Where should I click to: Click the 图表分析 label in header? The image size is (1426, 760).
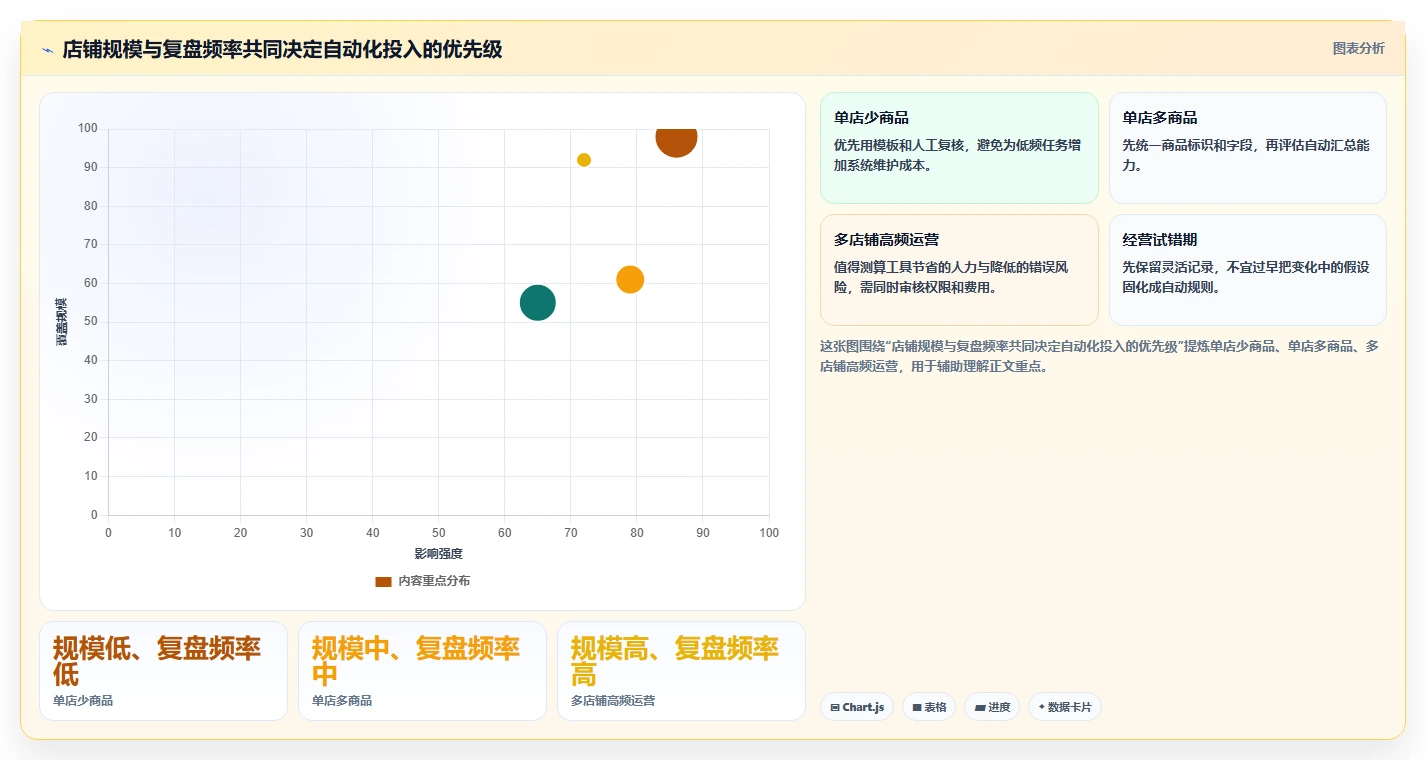pos(1358,48)
